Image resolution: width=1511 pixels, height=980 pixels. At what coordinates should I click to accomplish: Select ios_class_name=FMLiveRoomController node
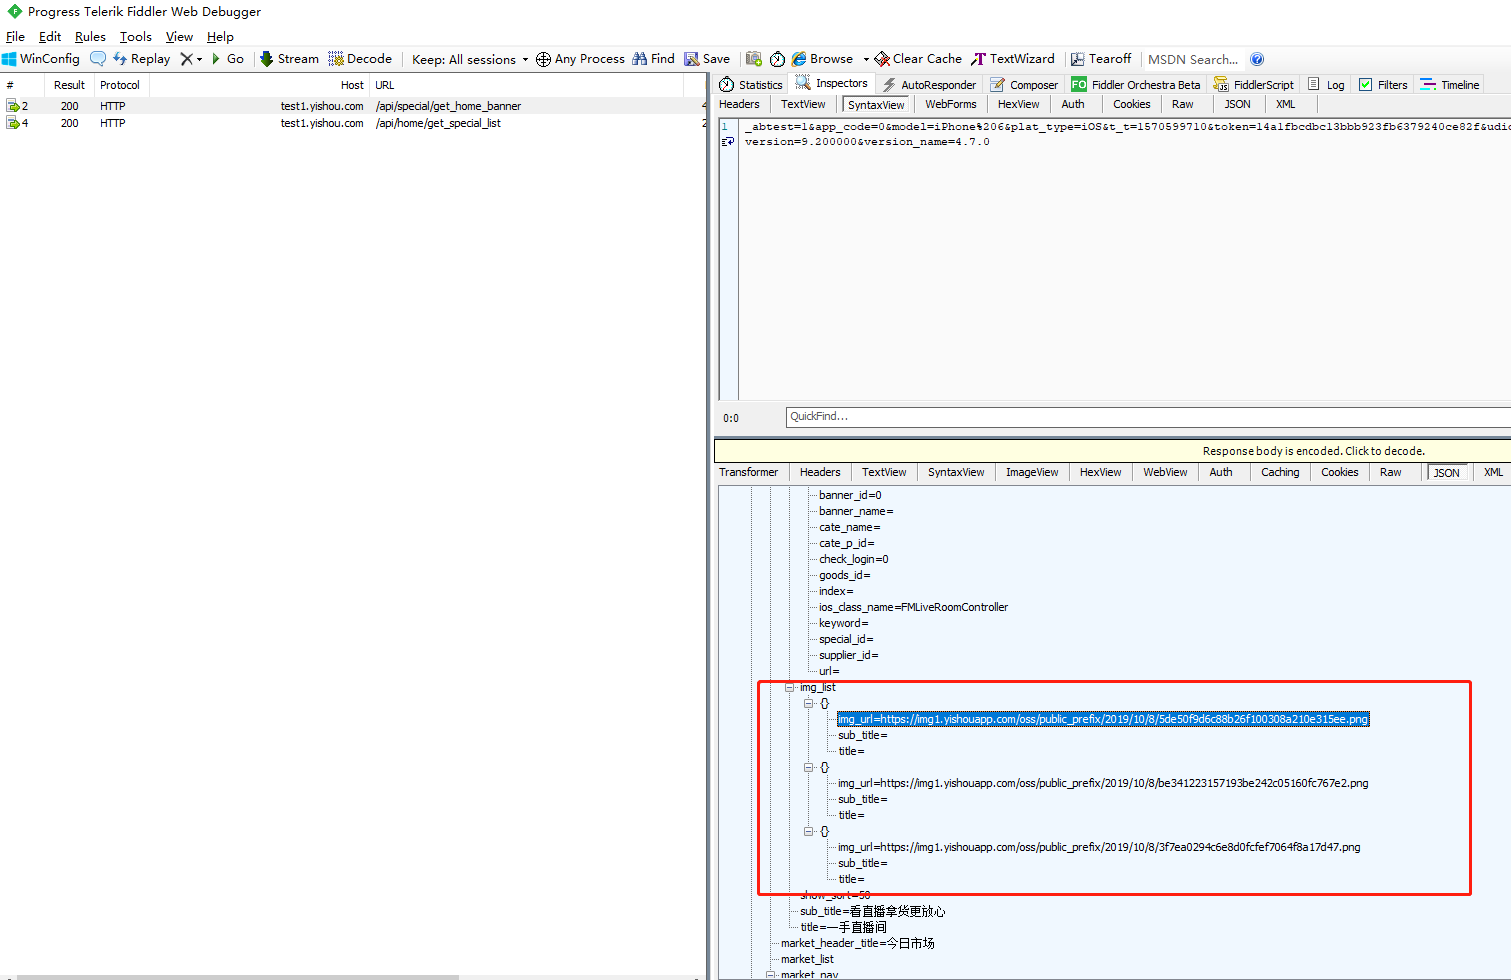pos(913,607)
